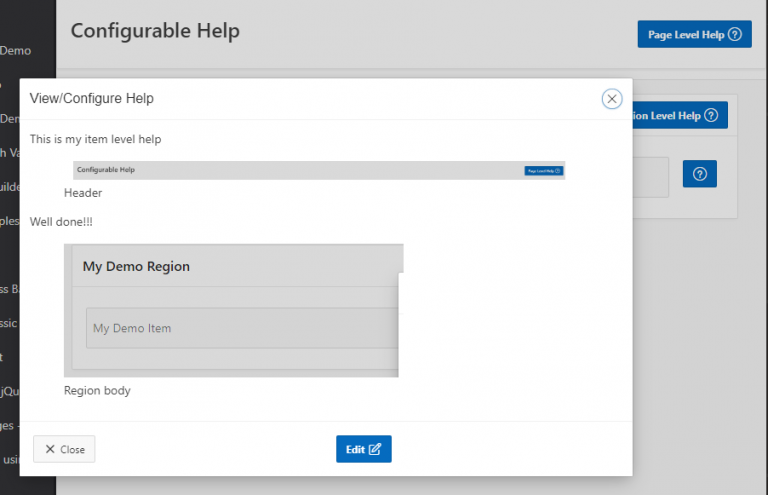Click the Header screenshot thumbnail

[x=319, y=170]
